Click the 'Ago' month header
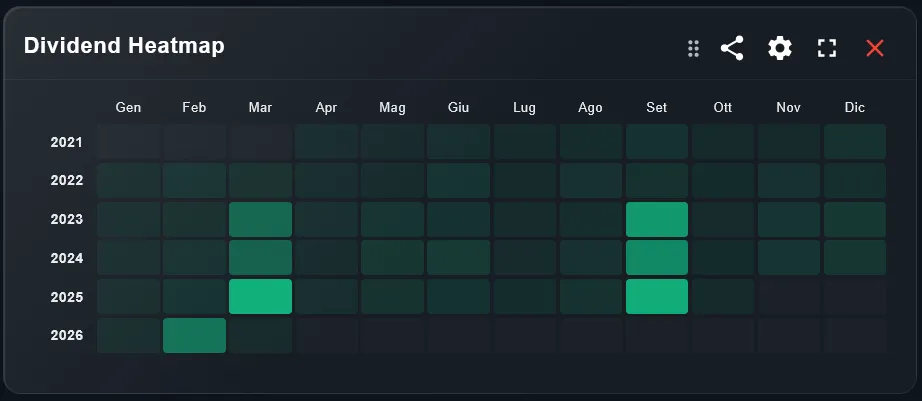 coord(590,108)
